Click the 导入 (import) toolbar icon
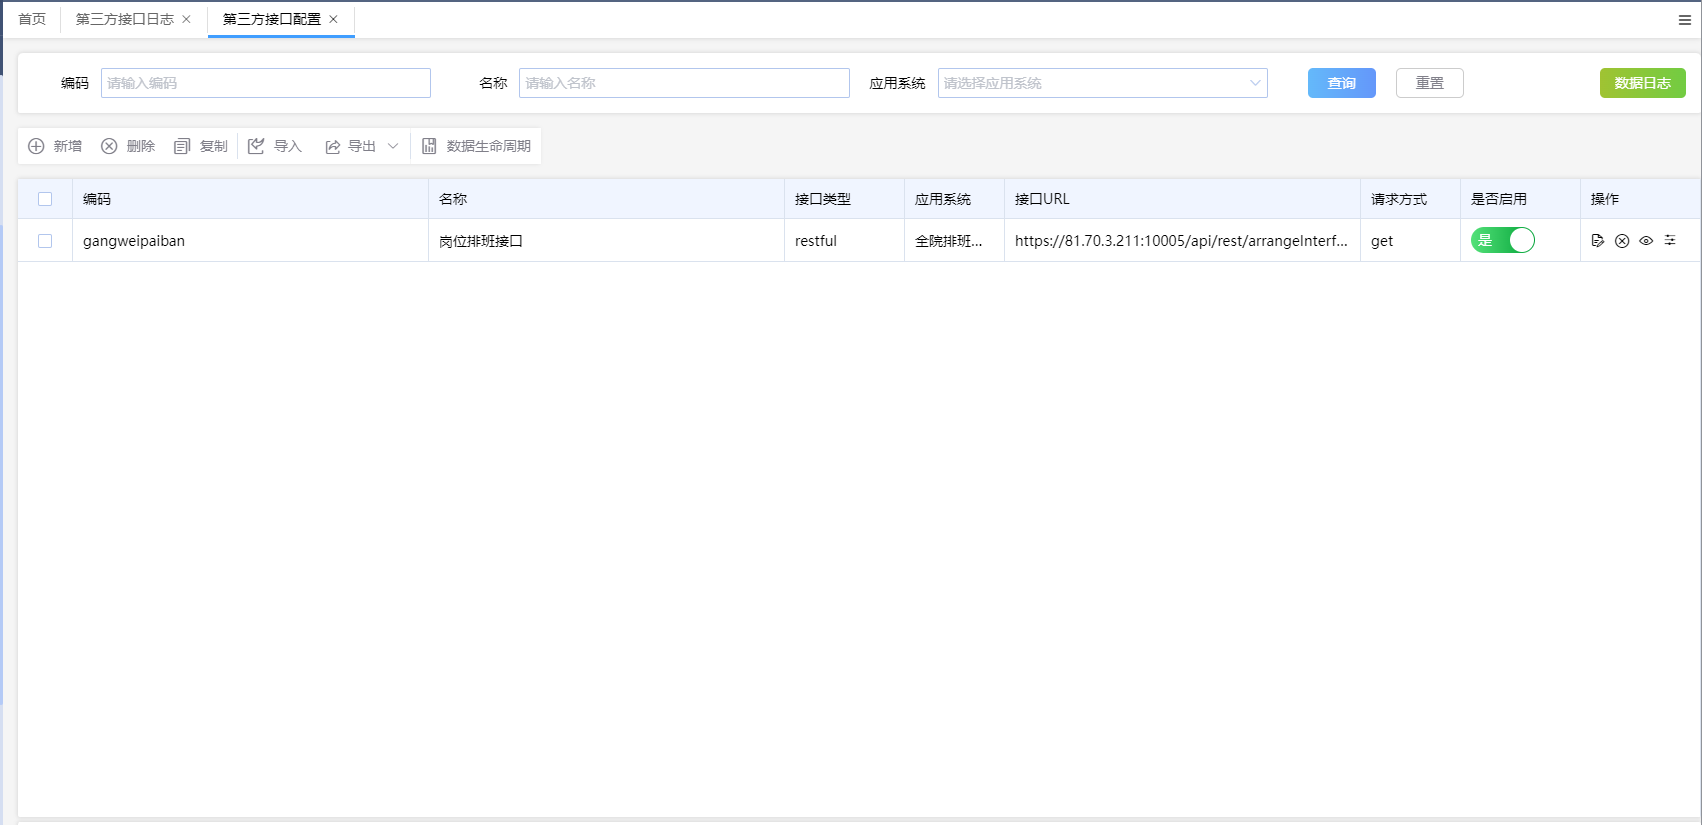Screen dimensions: 1702x825 pos(256,146)
